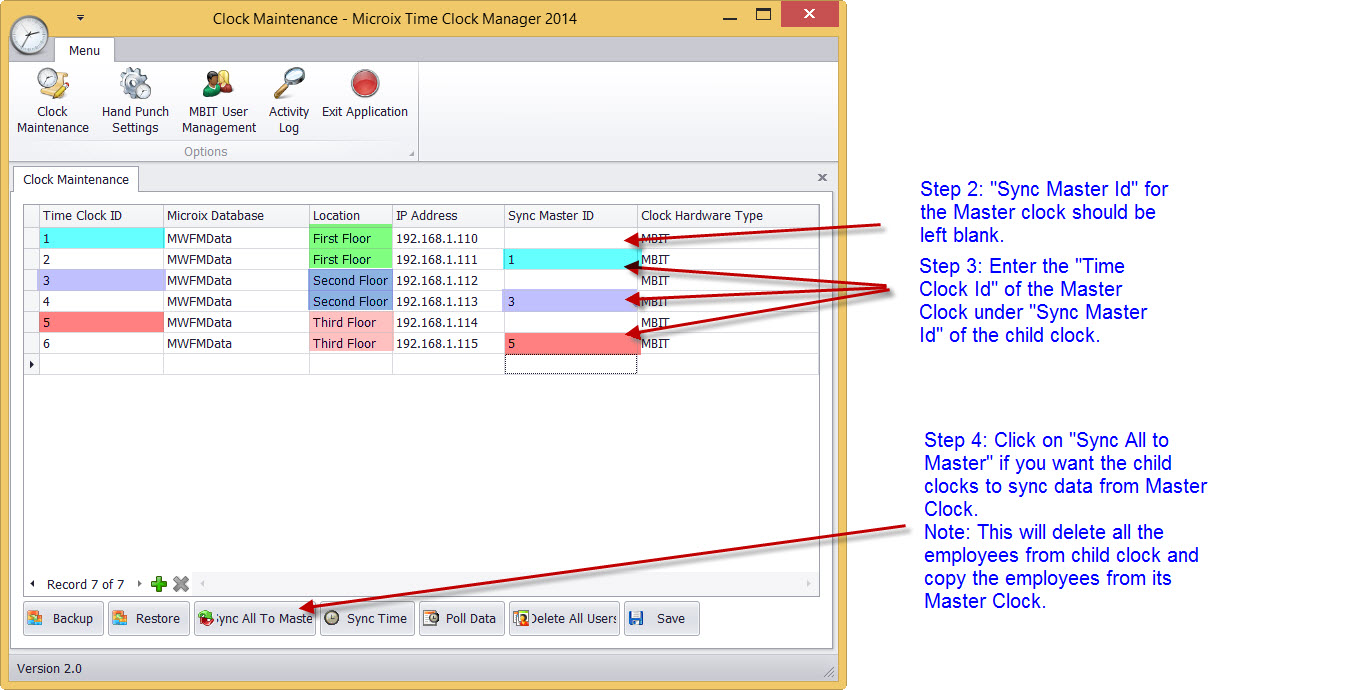Image resolution: width=1354 pixels, height=690 pixels.
Task: Open Clock Maintenance from the ribbon
Action: (52, 101)
